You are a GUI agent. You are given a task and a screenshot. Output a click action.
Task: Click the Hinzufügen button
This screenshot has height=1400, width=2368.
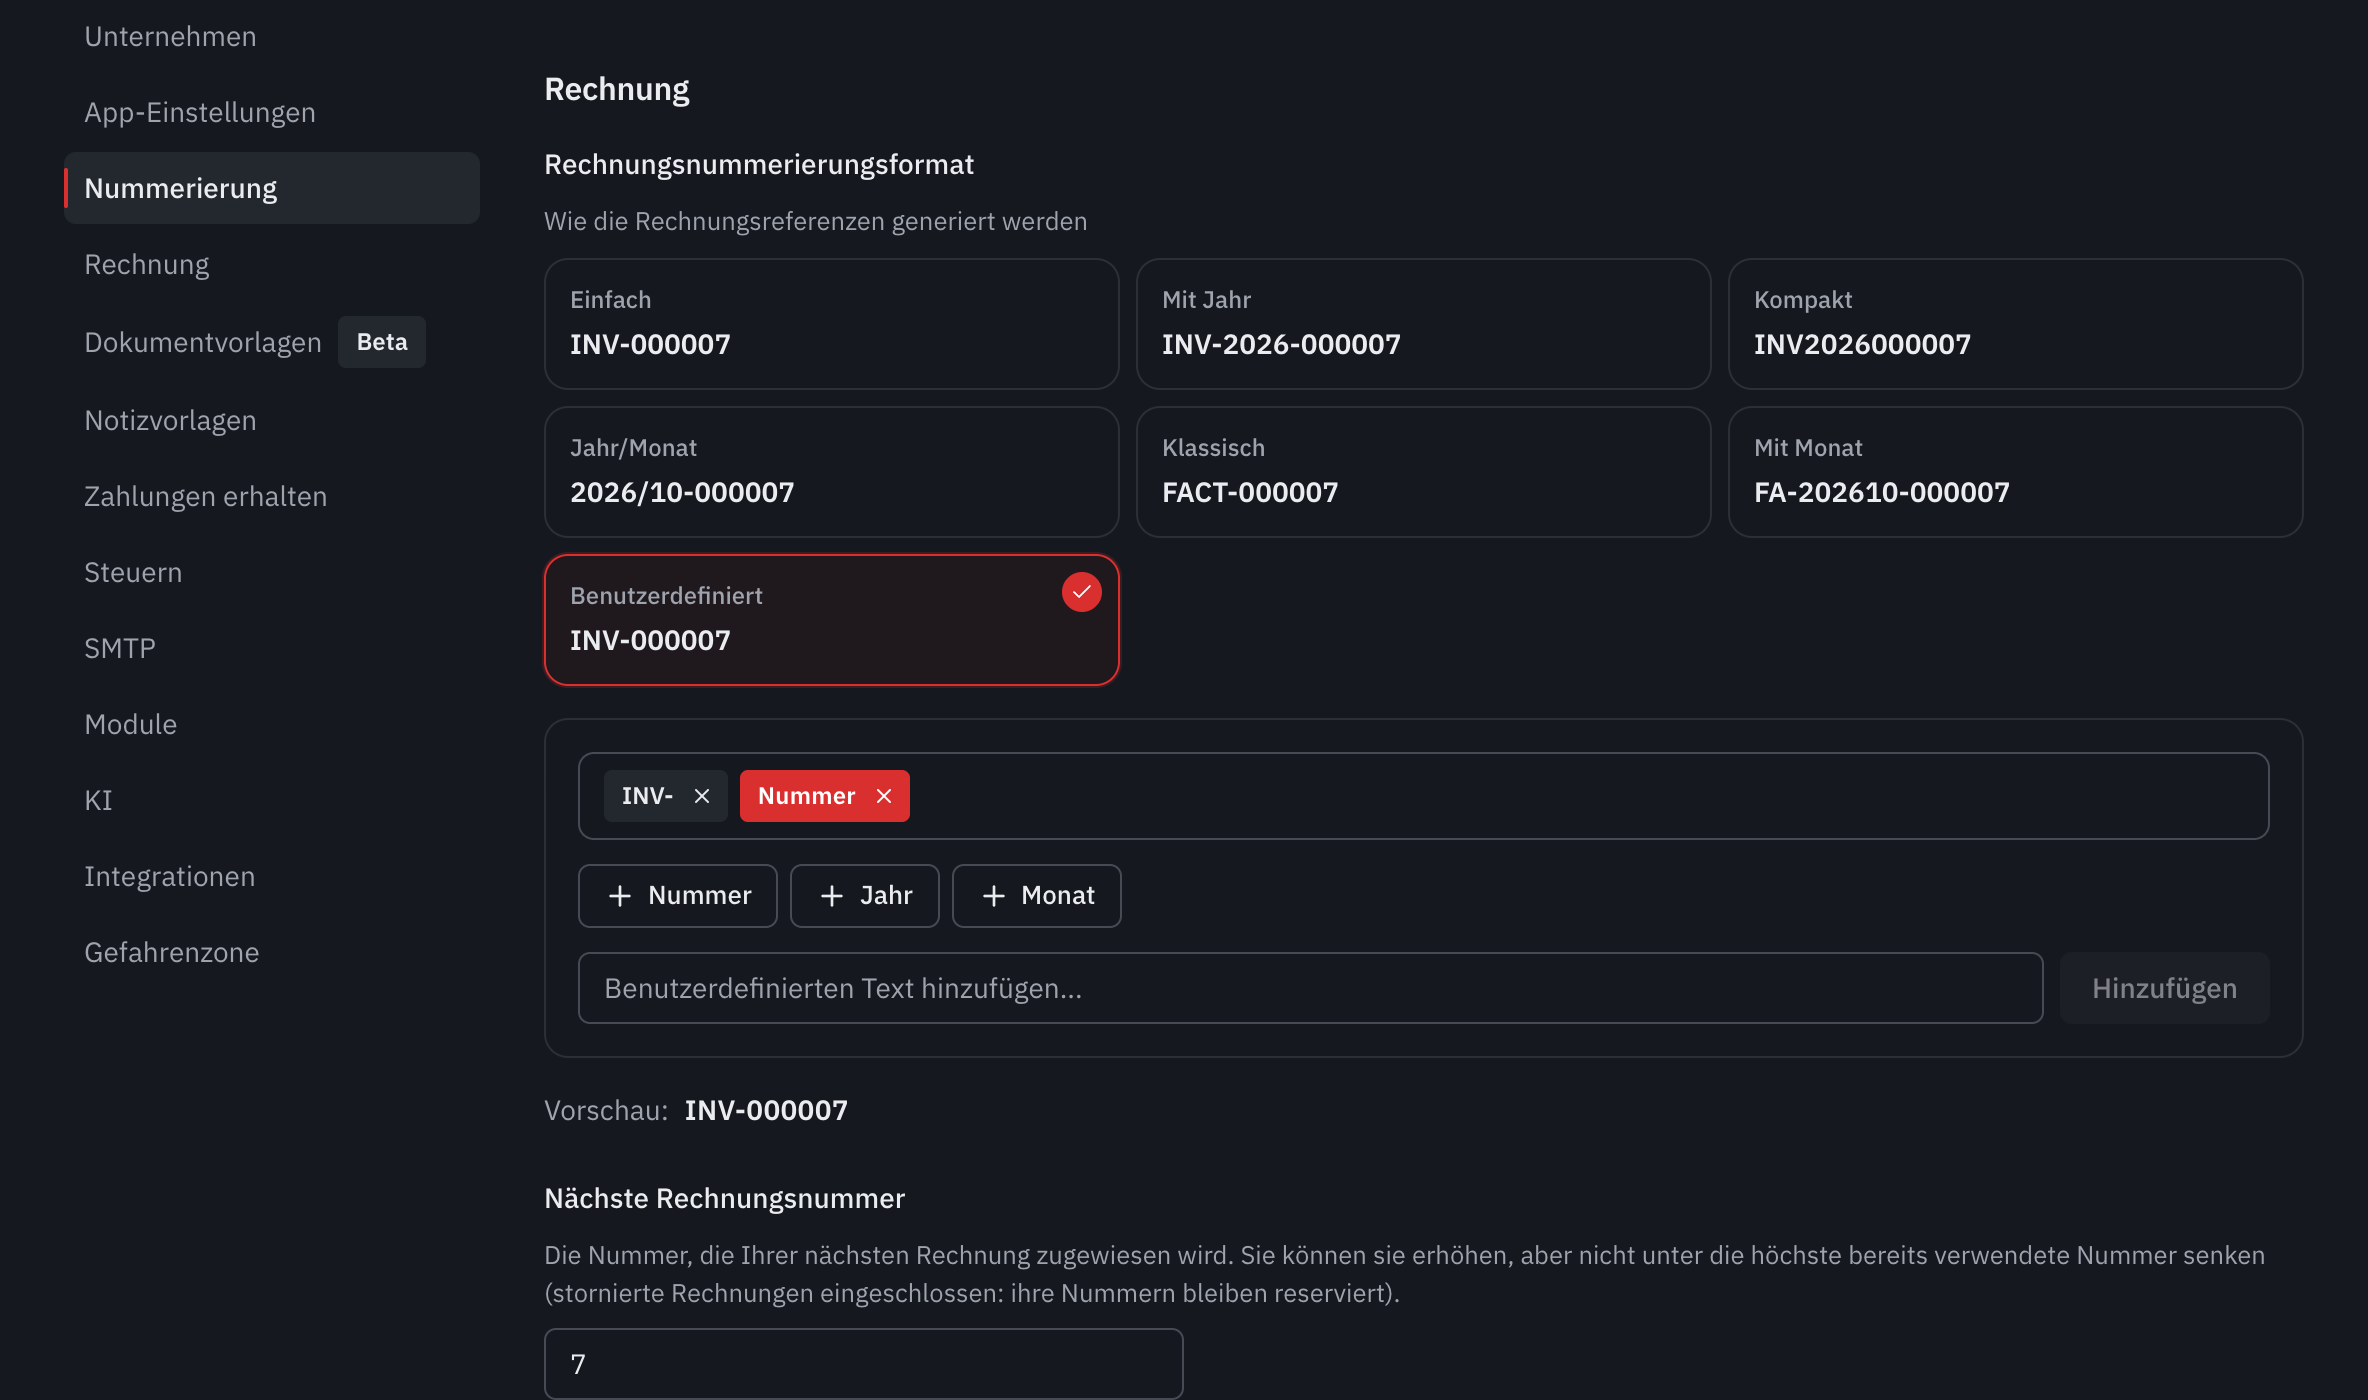coord(2164,988)
